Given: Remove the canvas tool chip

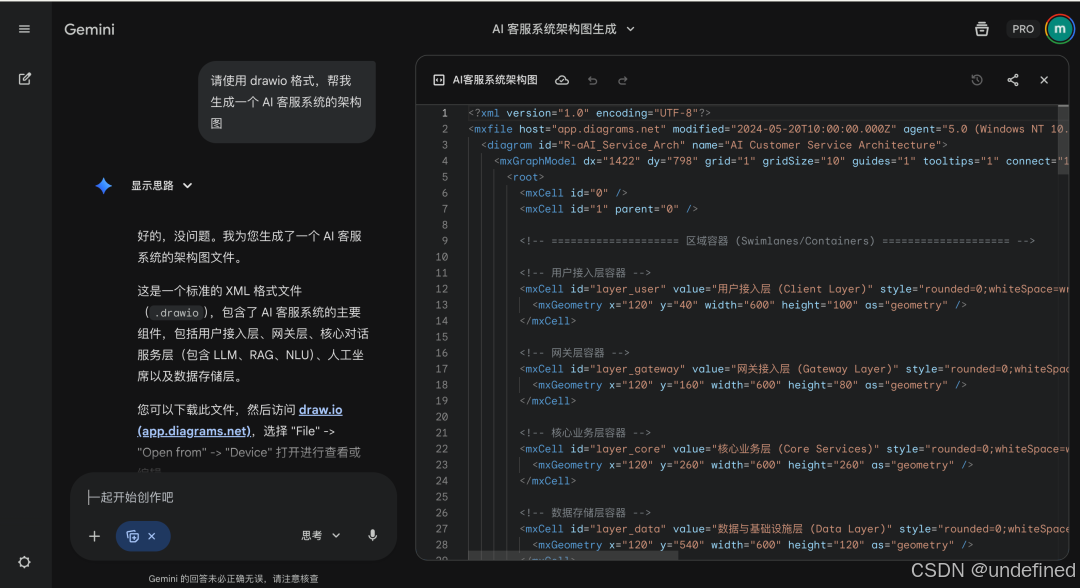Looking at the screenshot, I should 152,536.
